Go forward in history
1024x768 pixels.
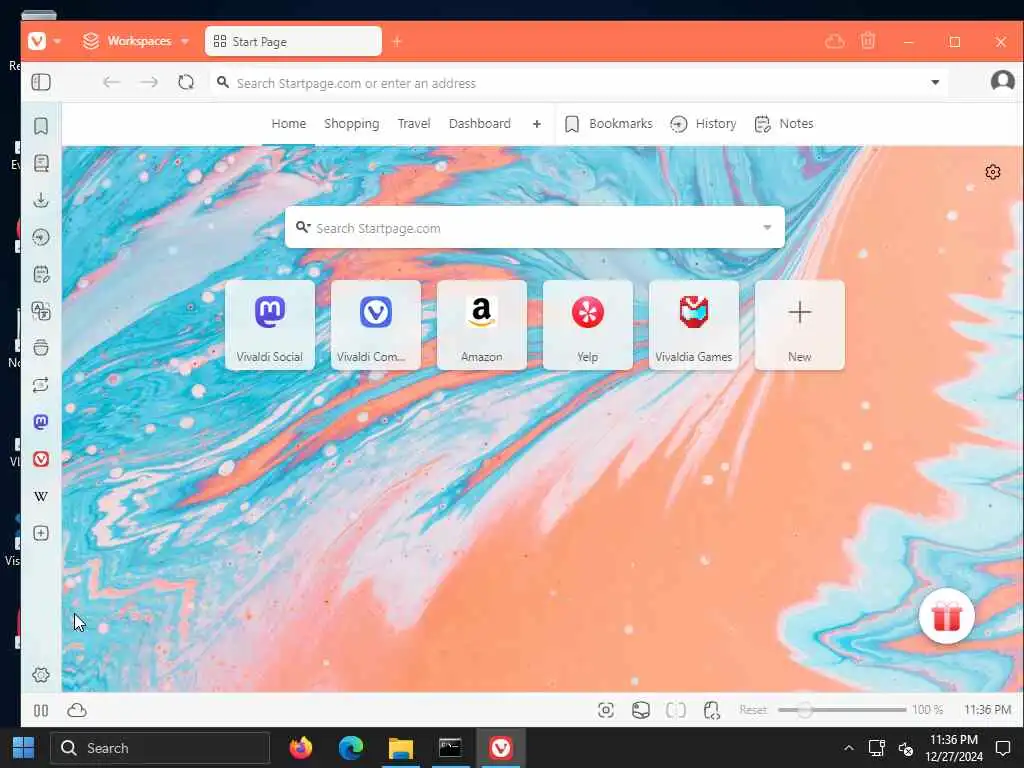(150, 82)
